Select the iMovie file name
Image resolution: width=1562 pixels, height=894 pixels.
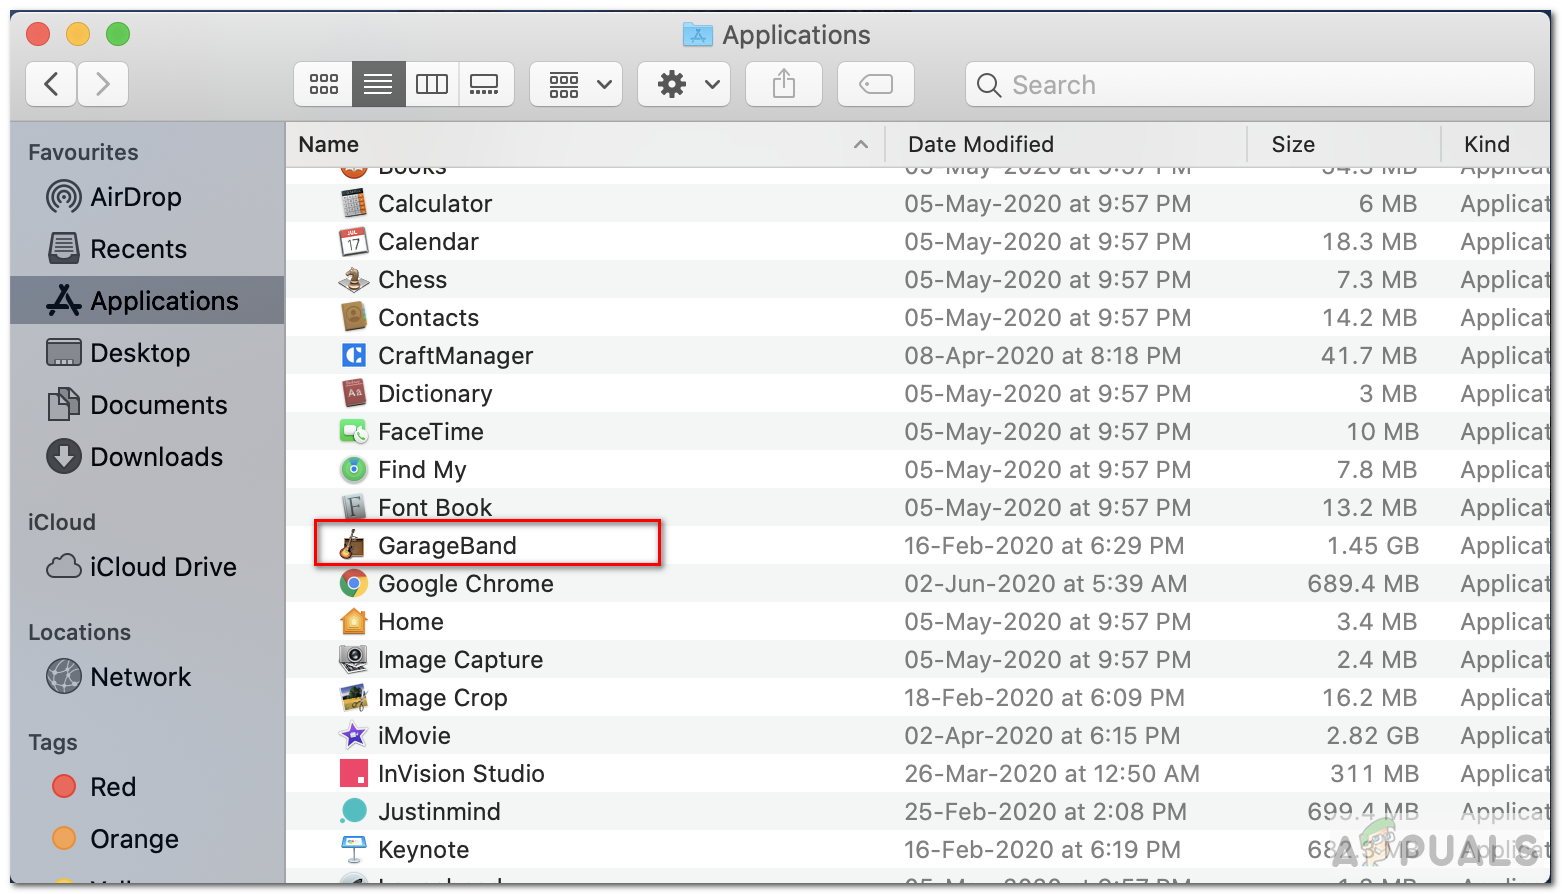(x=414, y=736)
